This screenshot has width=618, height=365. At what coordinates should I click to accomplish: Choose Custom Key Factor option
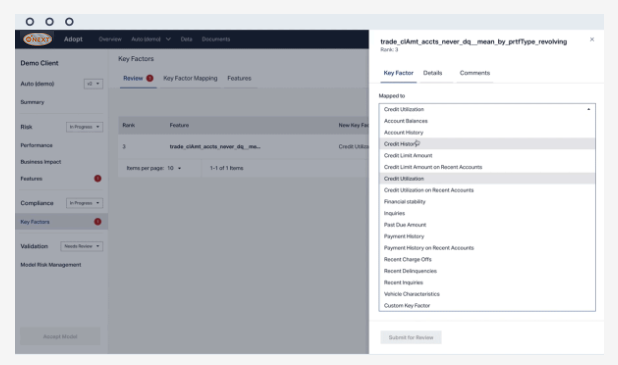point(487,305)
